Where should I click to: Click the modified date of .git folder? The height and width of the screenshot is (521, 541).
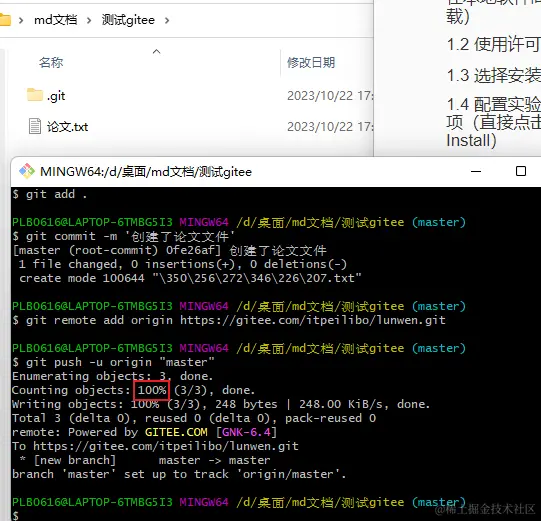[x=330, y=96]
